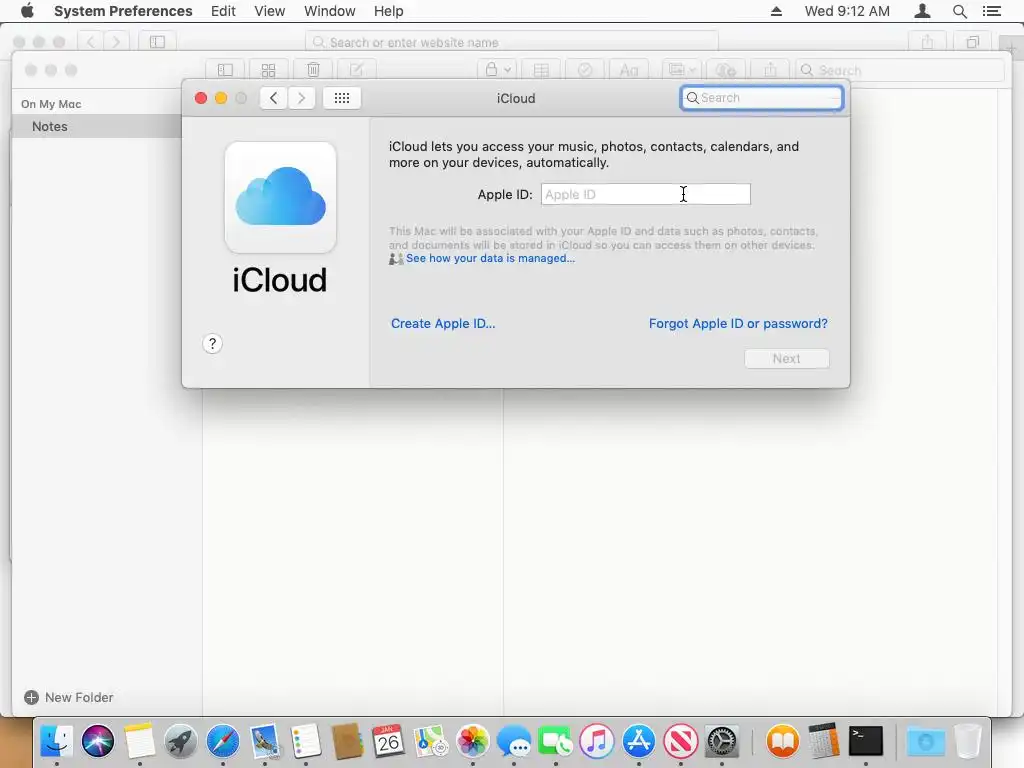
Task: Minimize the iCloud preferences window
Action: tap(221, 98)
